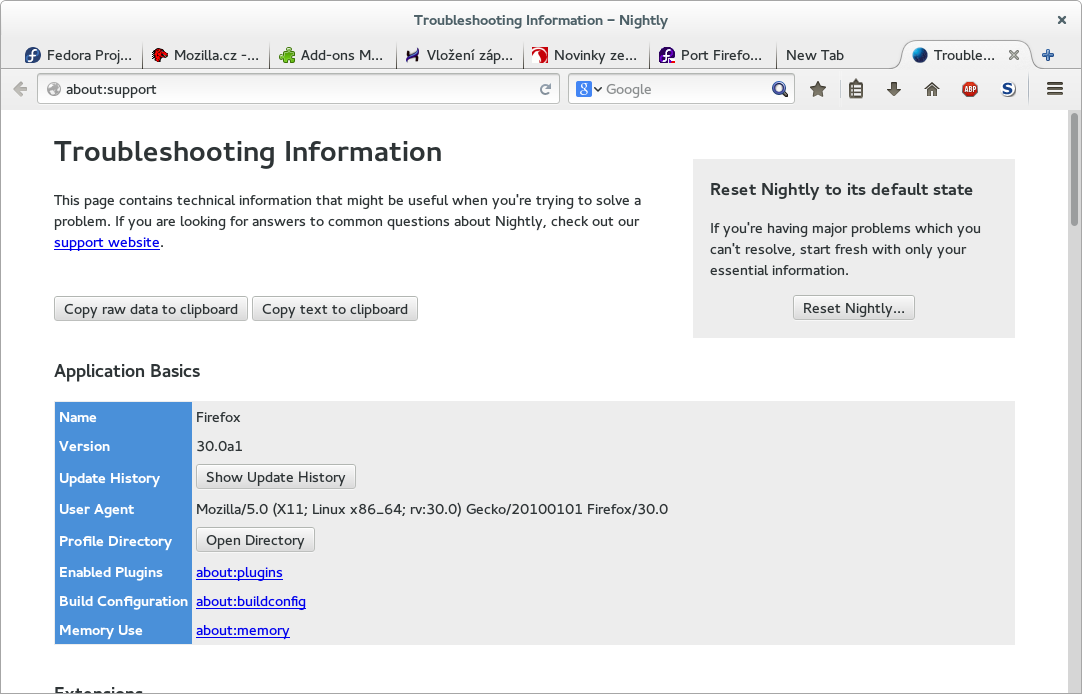Click Copy text to clipboard
This screenshot has width=1082, height=694.
tap(335, 309)
